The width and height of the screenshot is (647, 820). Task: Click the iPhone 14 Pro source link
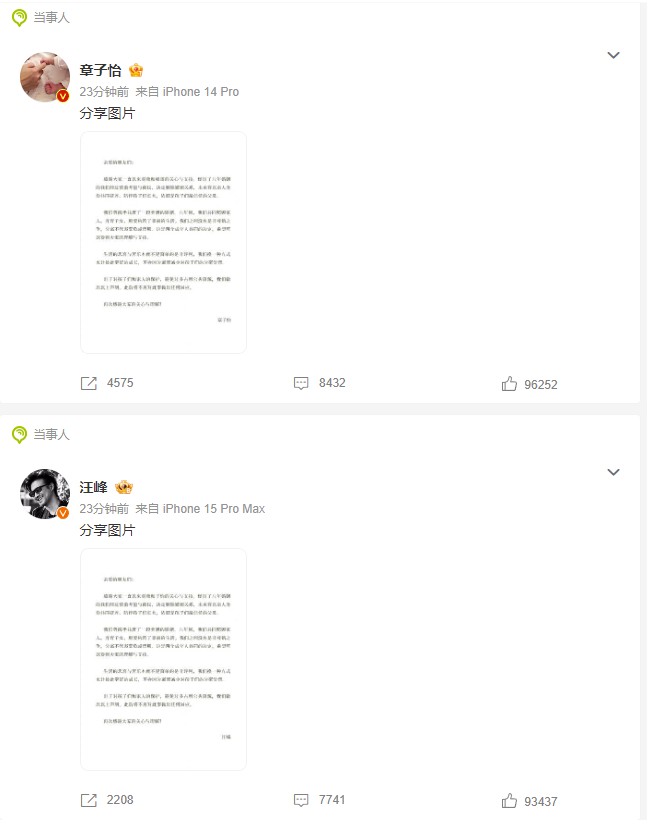(x=201, y=92)
